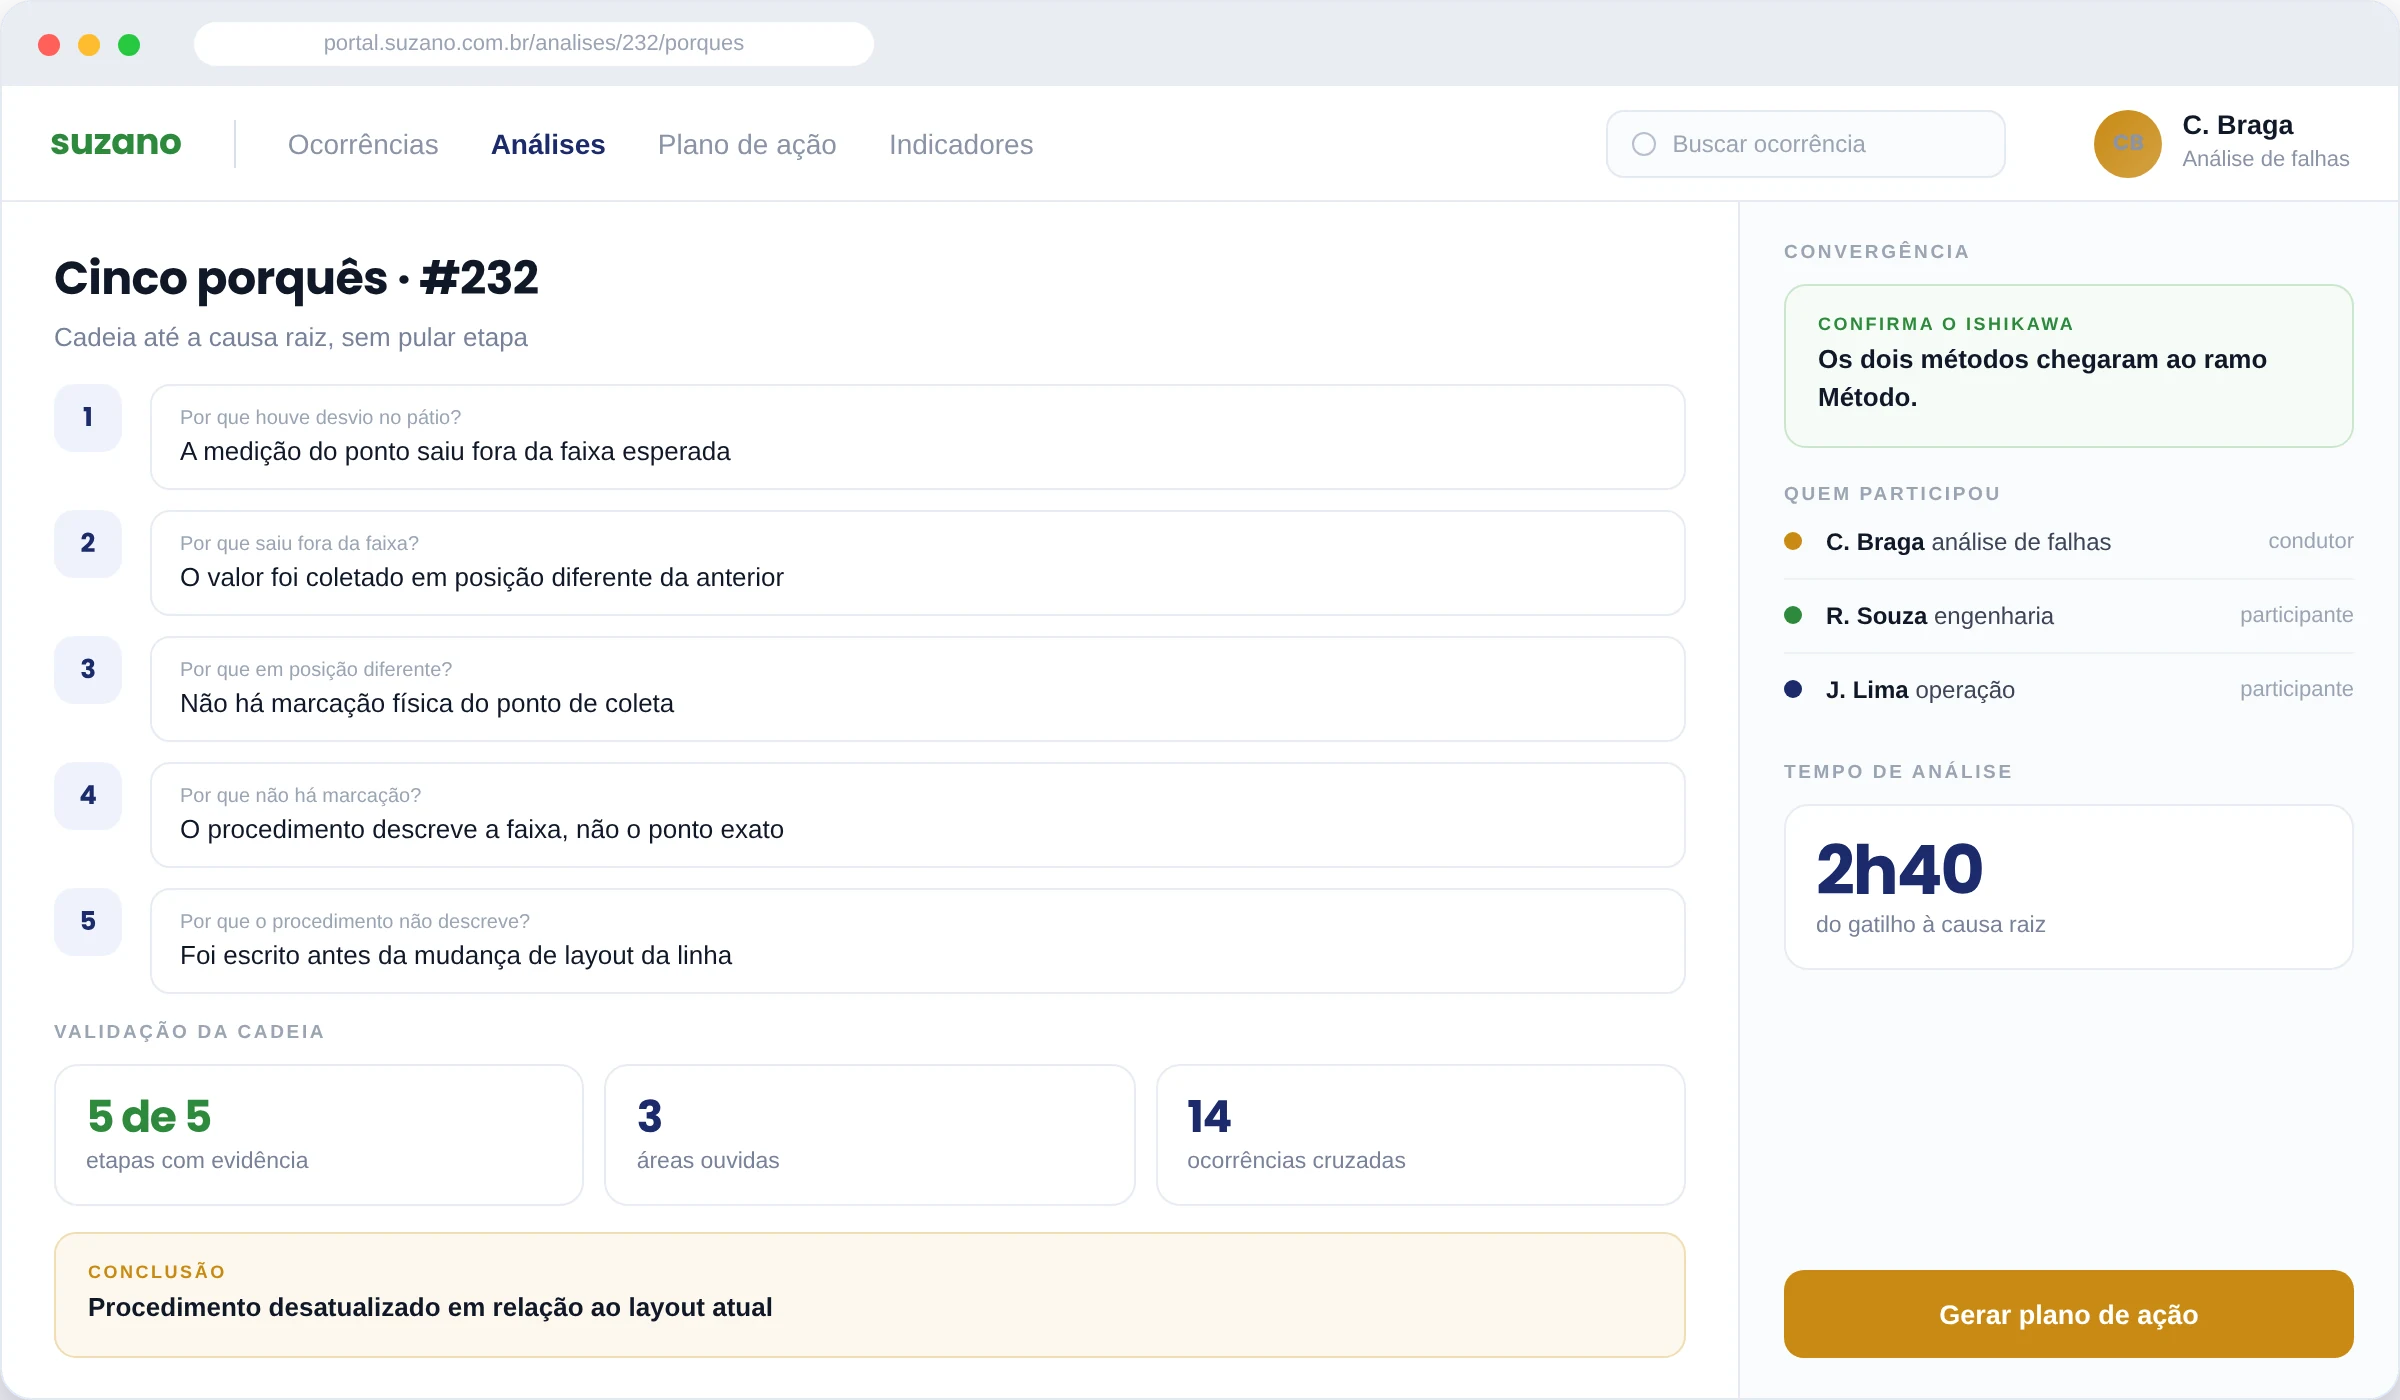This screenshot has height=1400, width=2400.
Task: Open the Análises tab
Action: [548, 145]
